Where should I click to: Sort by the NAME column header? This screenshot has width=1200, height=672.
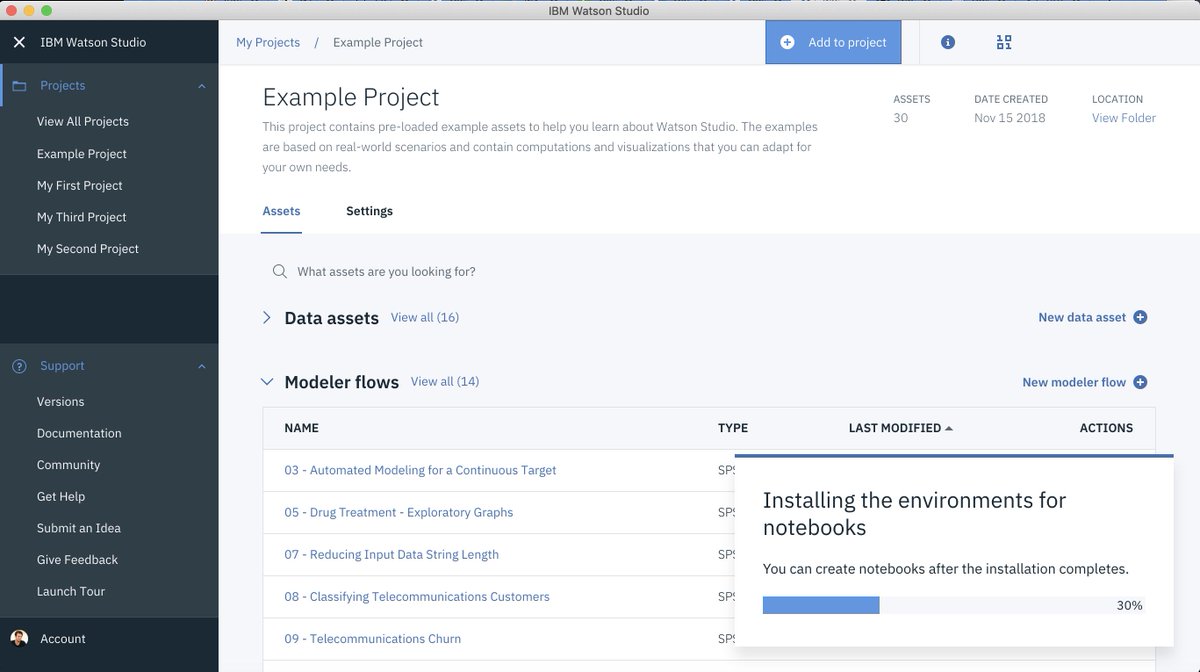[301, 428]
